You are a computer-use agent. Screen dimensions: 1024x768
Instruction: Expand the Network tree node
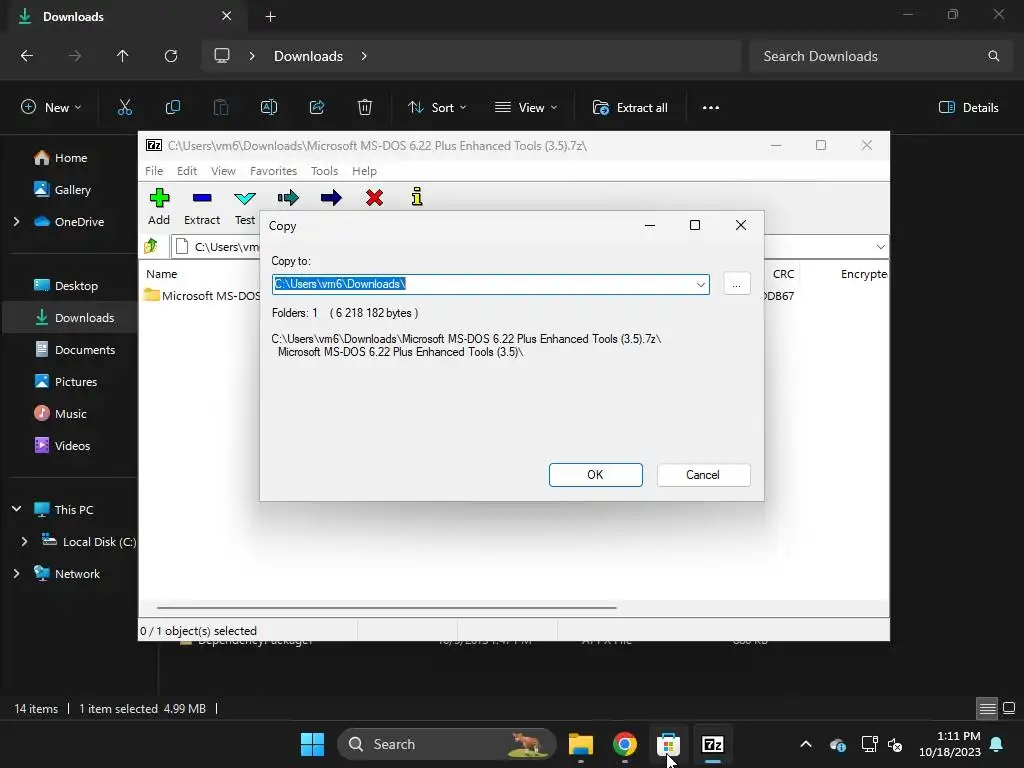coord(16,573)
